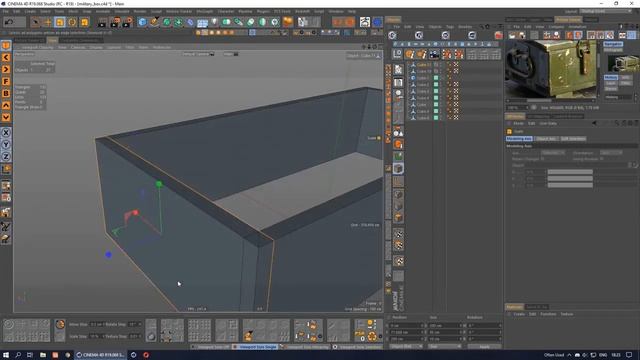Switch to the Object Axis tab
Screen dimensions: 640x360
click(547, 139)
